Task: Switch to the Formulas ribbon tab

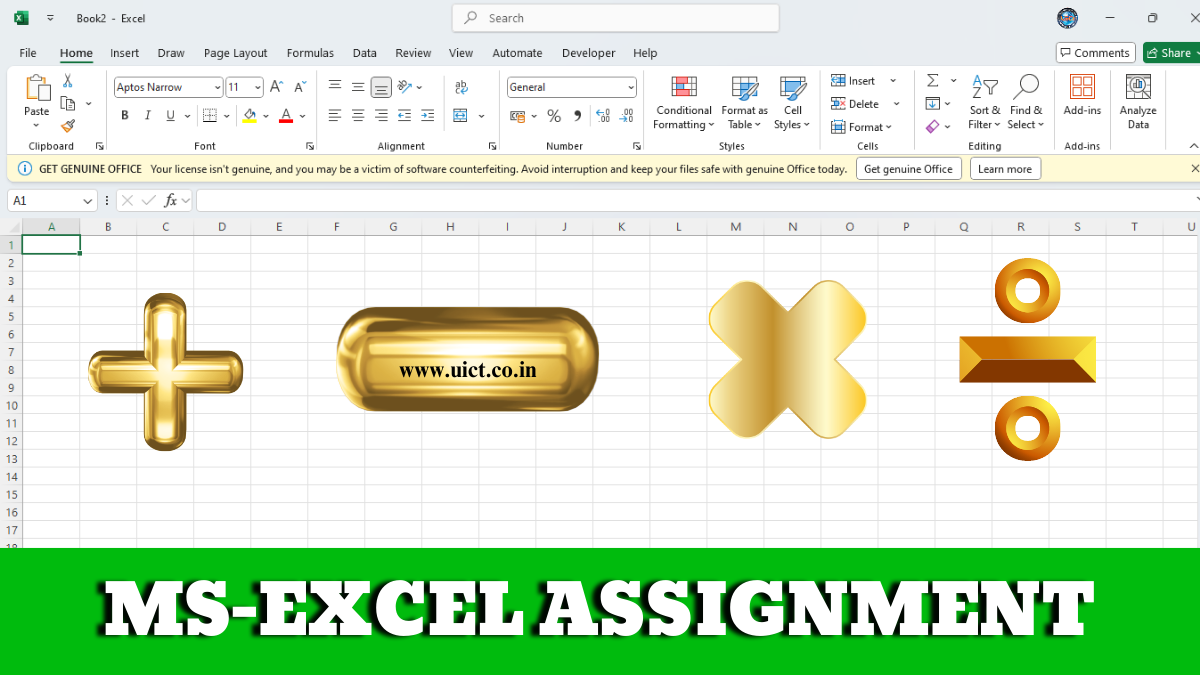Action: pyautogui.click(x=310, y=53)
